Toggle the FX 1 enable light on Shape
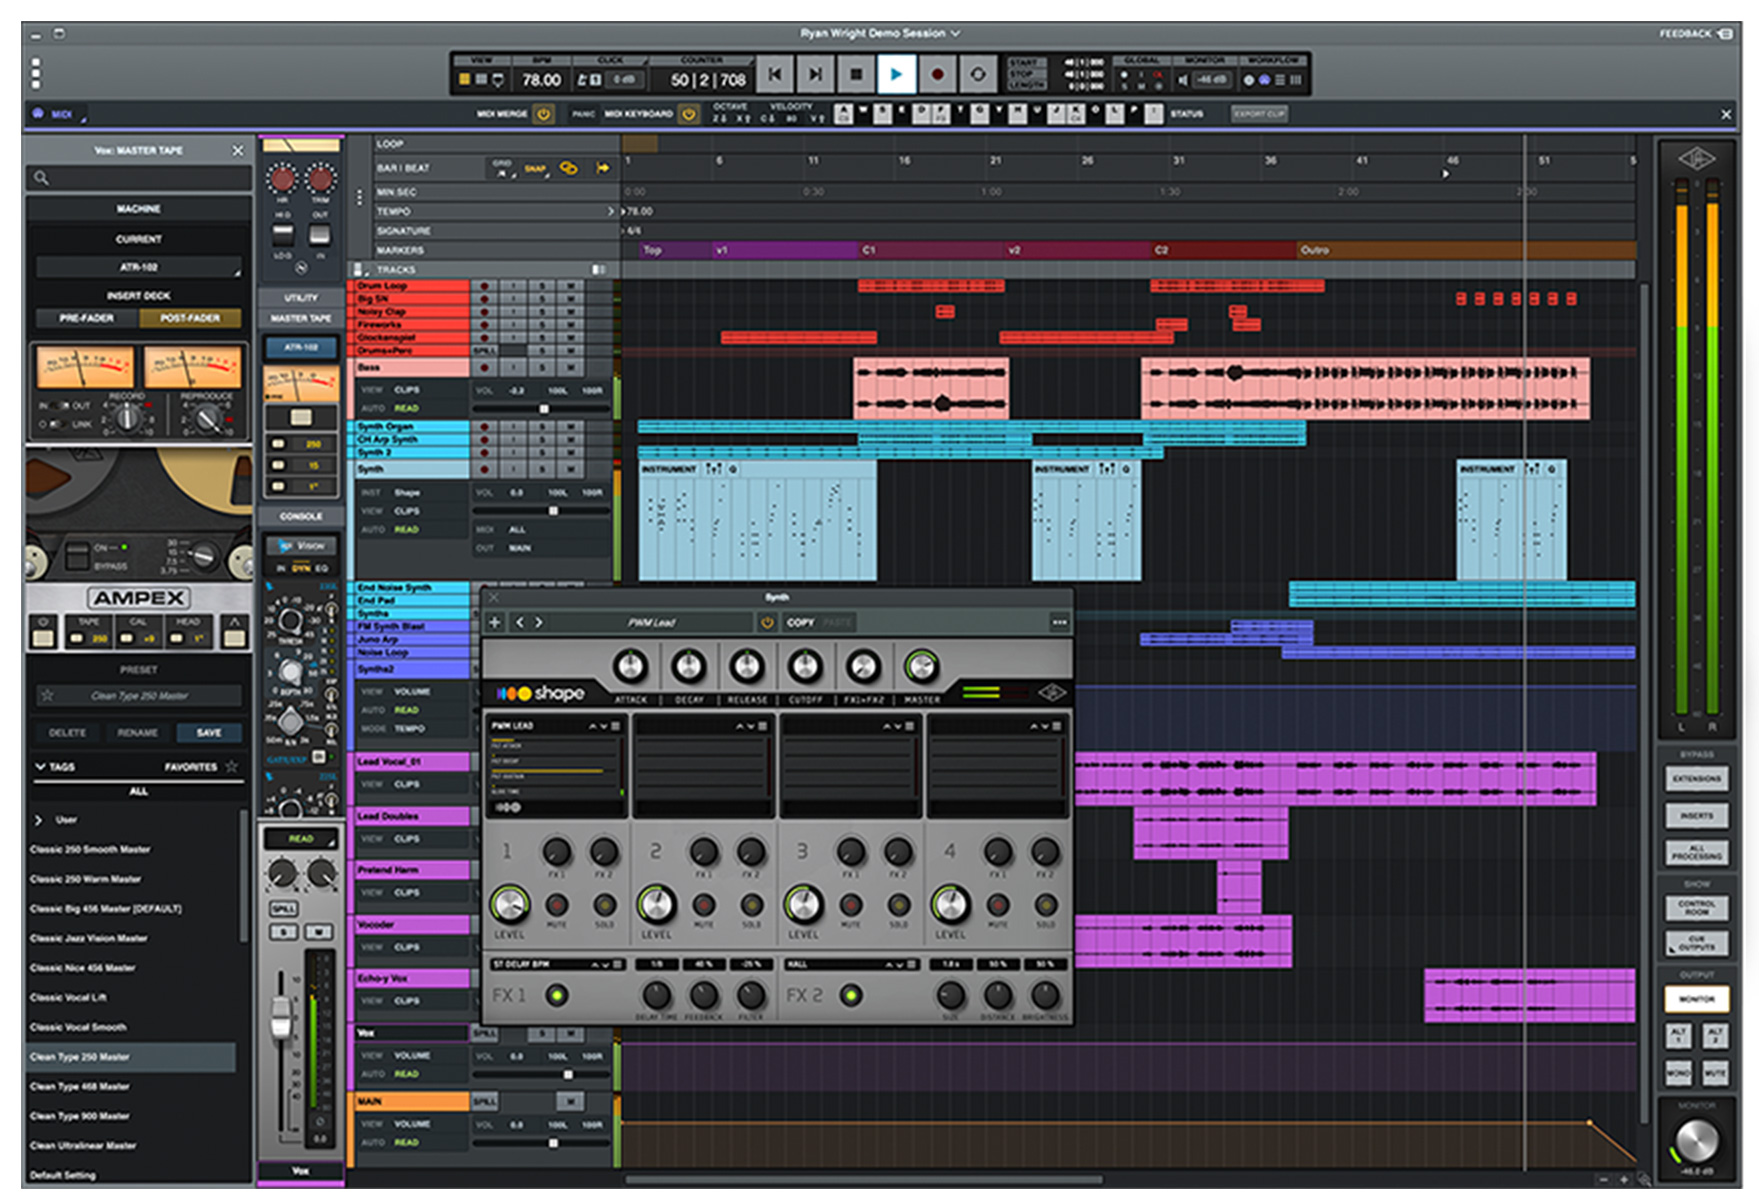This screenshot has height=1201, width=1759. (x=557, y=995)
